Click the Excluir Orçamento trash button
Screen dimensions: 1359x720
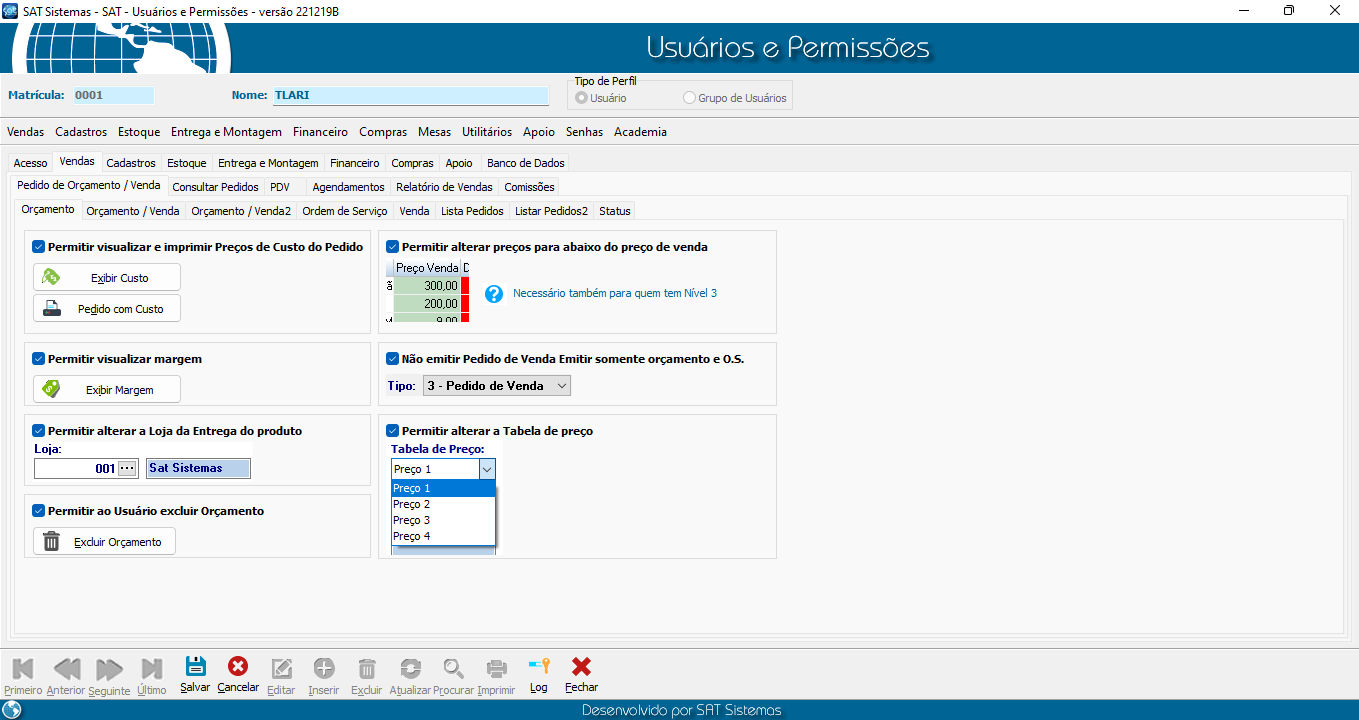coord(105,541)
